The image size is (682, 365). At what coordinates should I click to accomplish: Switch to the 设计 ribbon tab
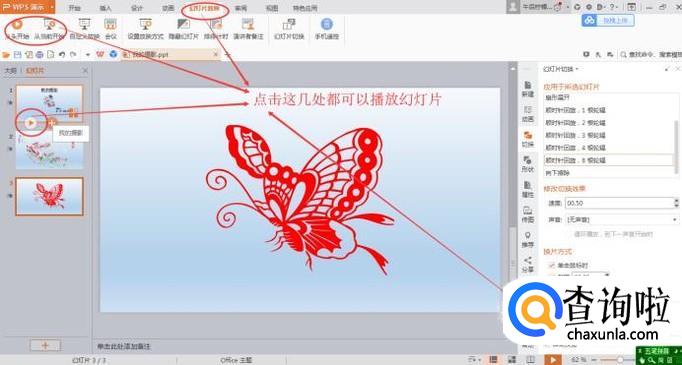coord(137,8)
